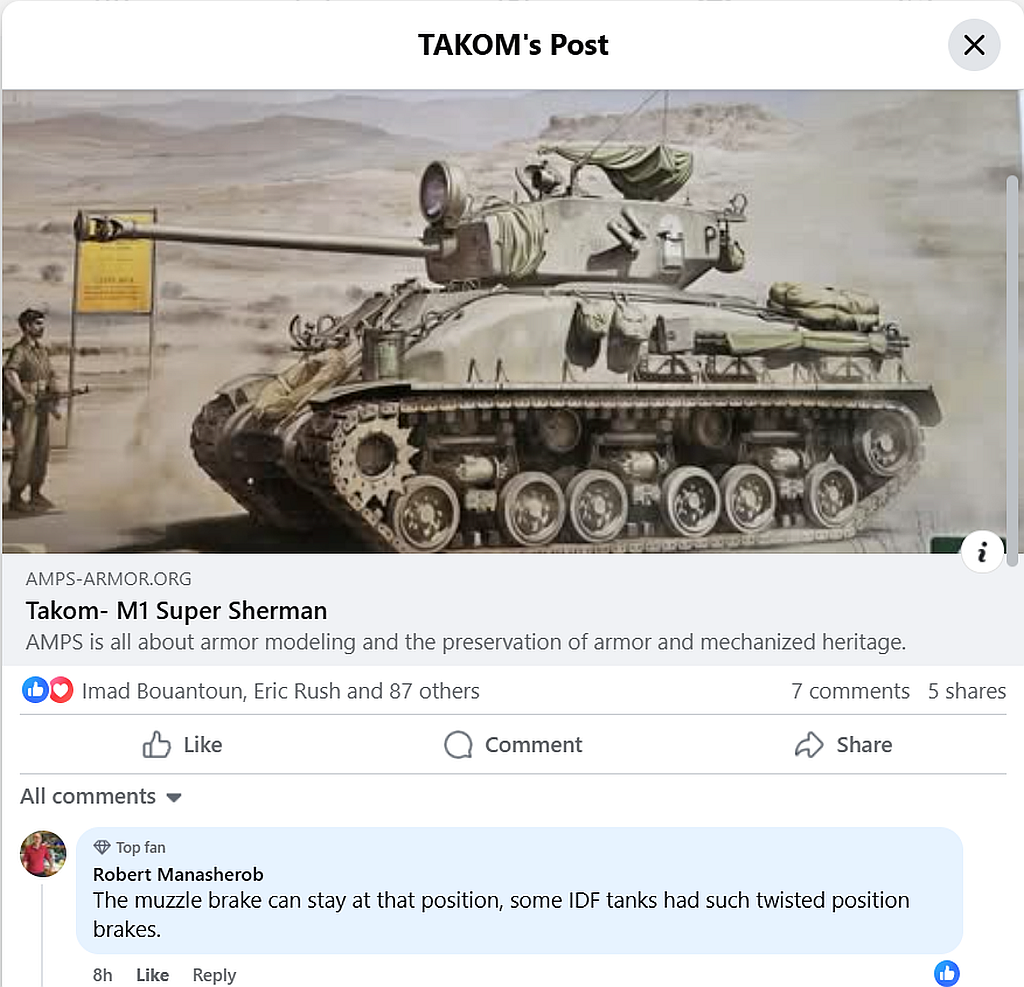Screen dimensions: 1024x987
Task: Open Robert Manasherob's profile picture
Action: [x=43, y=854]
